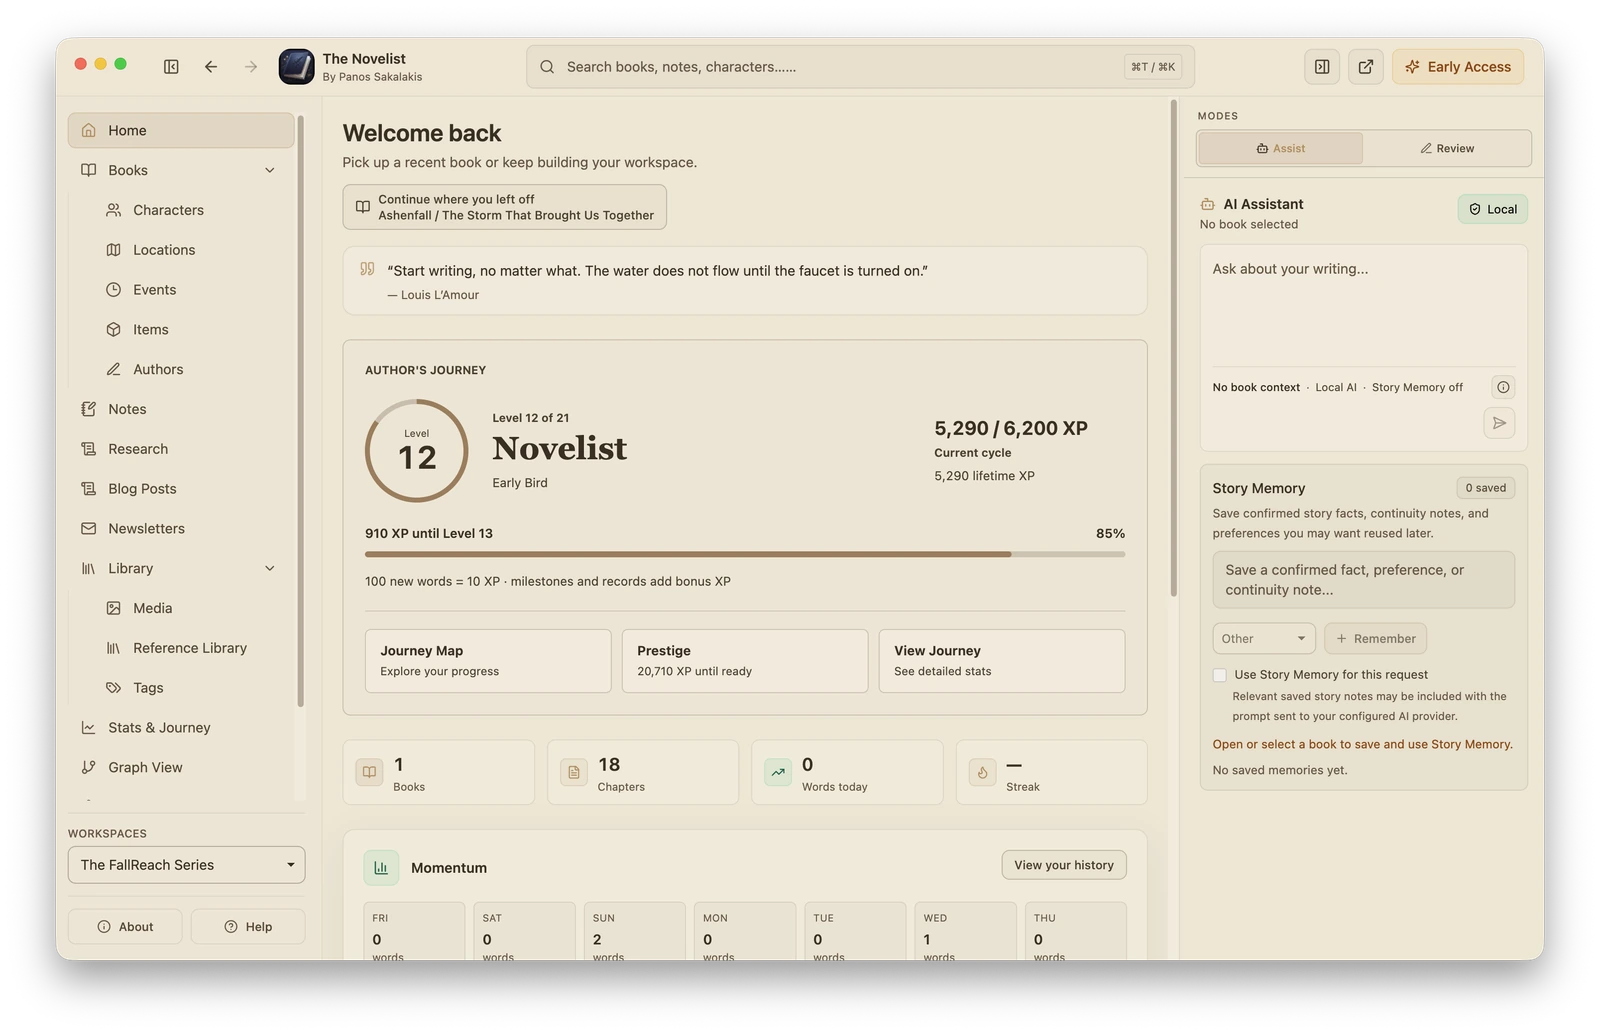Open the Journey Map card

488,661
